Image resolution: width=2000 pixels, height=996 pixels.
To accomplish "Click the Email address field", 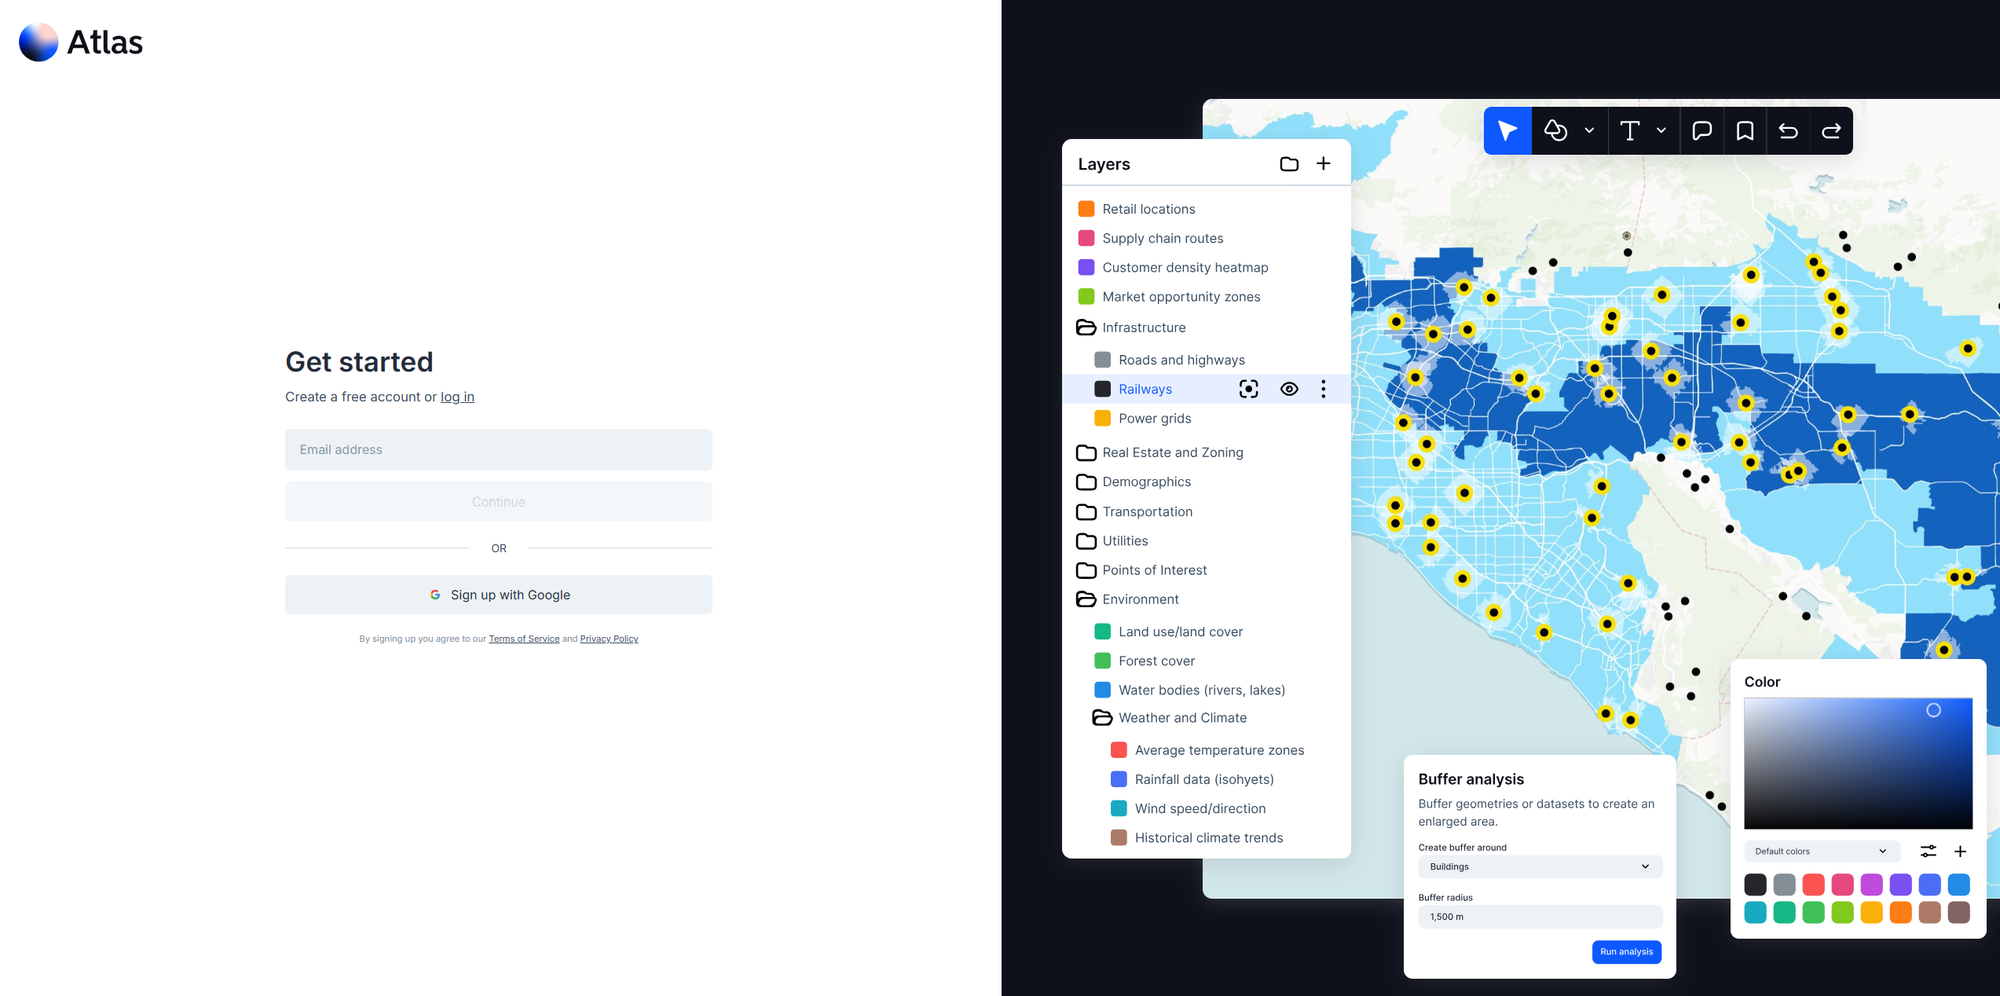I will (498, 450).
